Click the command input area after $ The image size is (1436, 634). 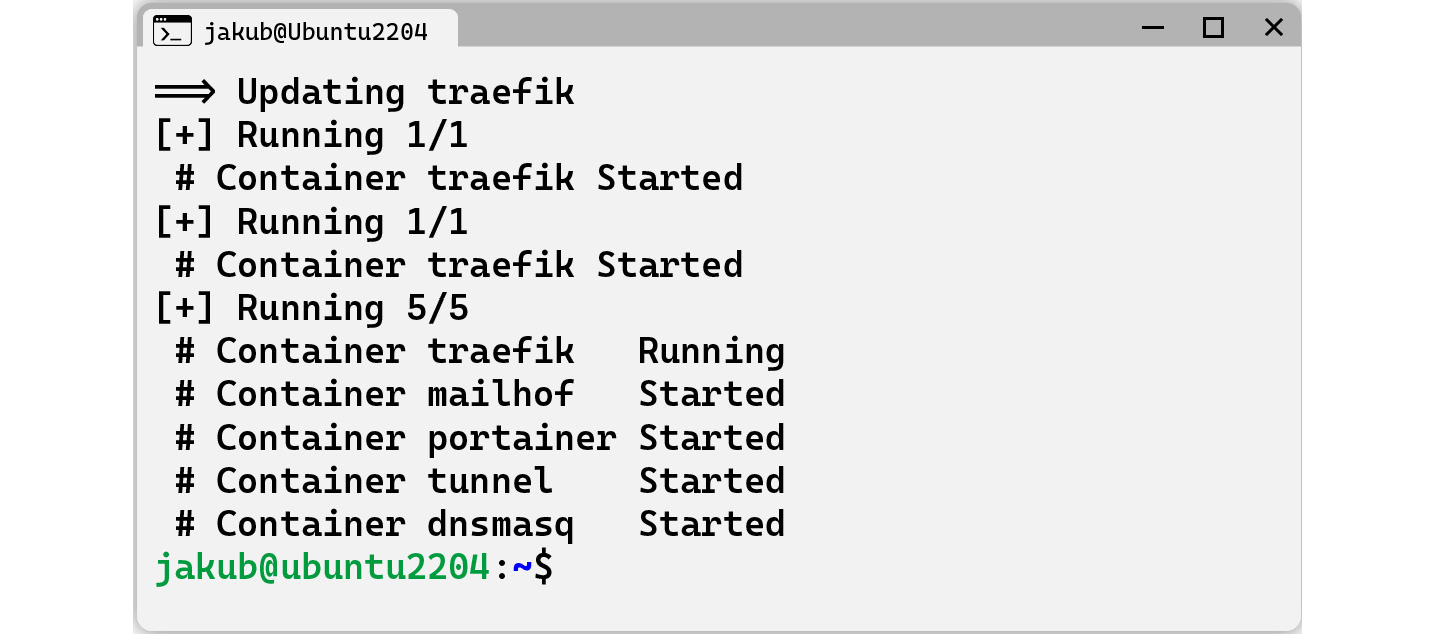(900, 568)
